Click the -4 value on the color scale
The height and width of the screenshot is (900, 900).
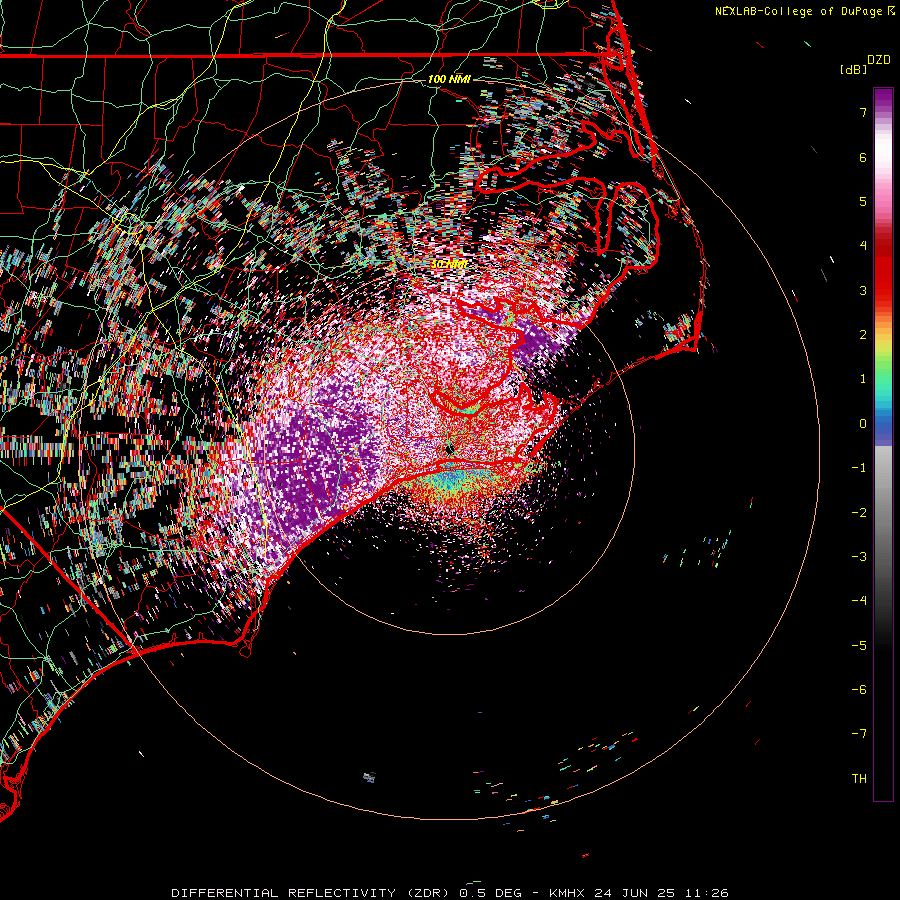[x=859, y=601]
